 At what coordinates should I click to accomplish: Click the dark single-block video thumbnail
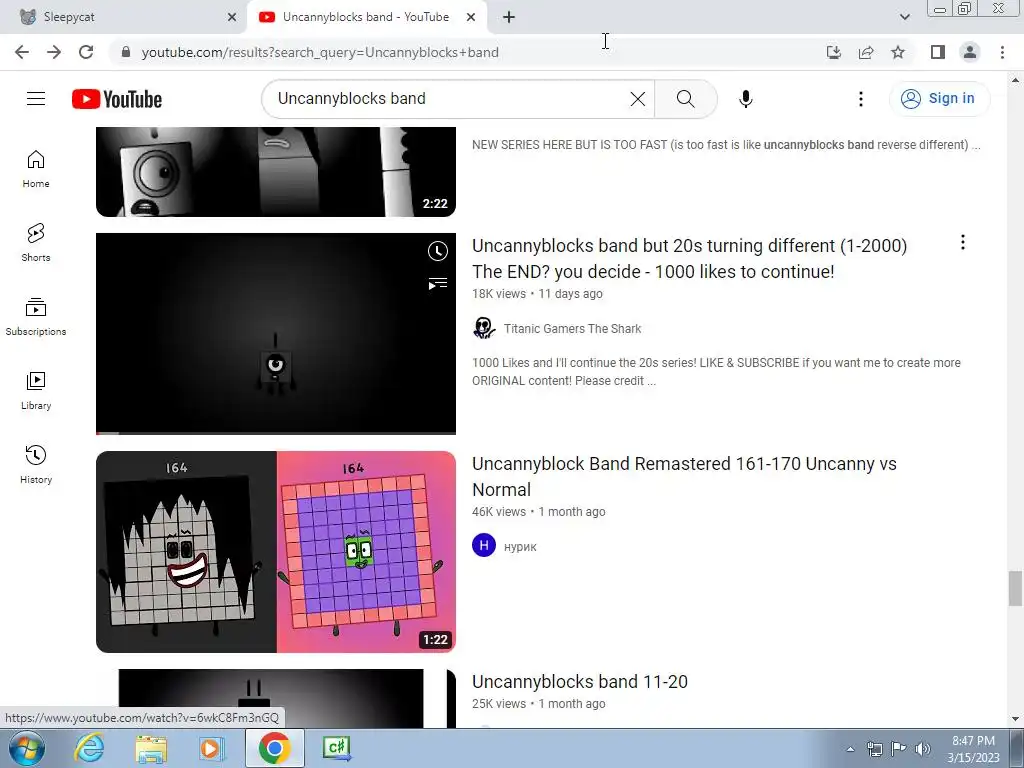point(276,334)
